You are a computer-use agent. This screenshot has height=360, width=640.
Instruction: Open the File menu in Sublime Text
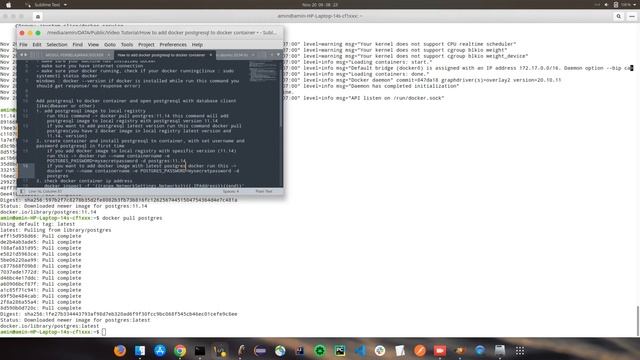pos(23,44)
